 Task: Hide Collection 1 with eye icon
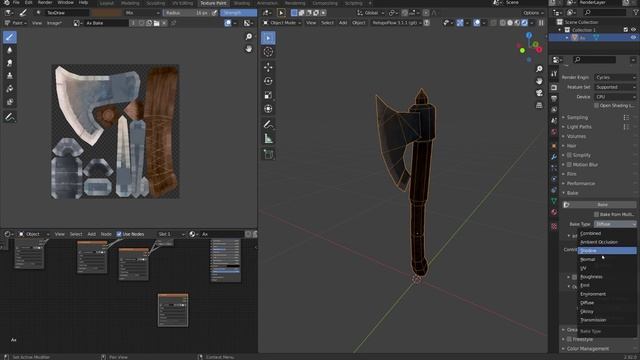[633, 30]
